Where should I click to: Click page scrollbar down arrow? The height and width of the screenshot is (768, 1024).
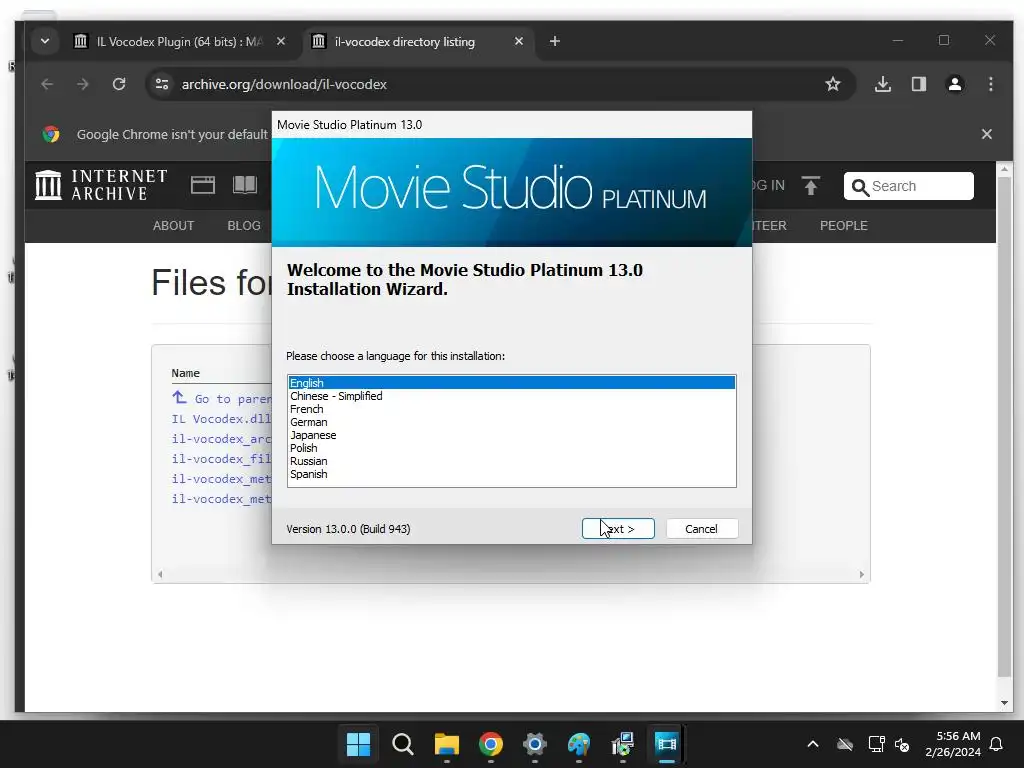pos(1004,703)
